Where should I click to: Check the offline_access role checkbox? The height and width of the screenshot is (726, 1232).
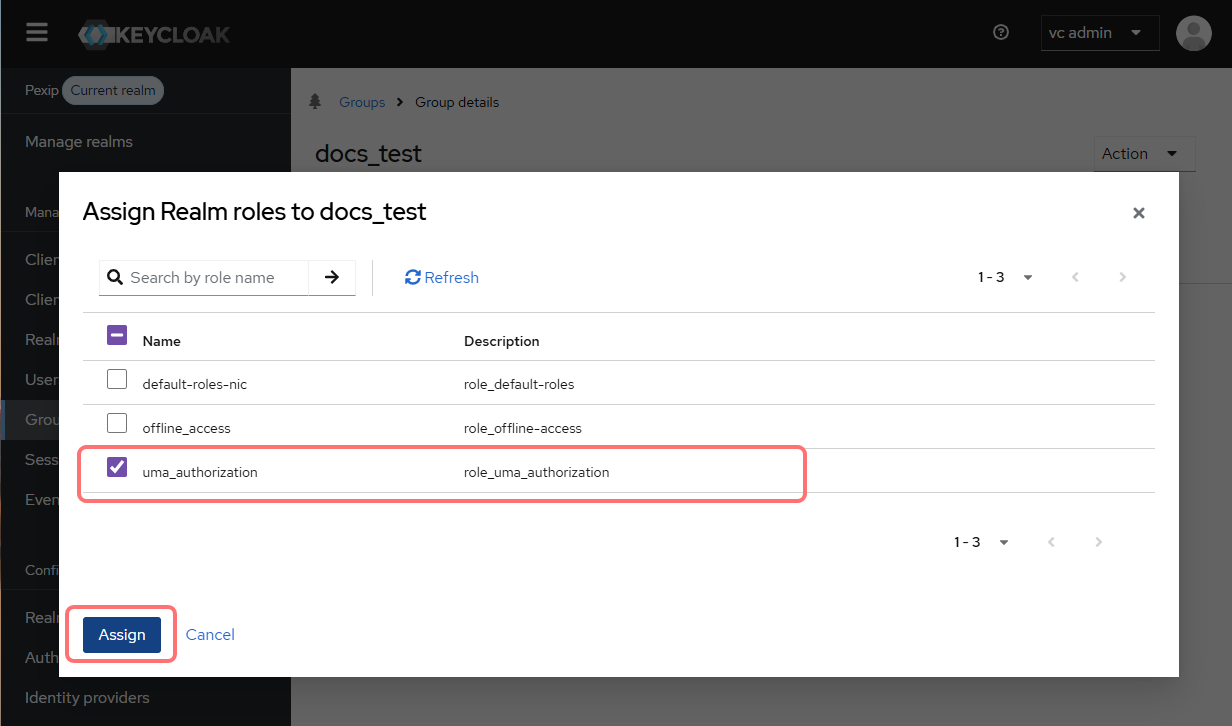[x=117, y=423]
